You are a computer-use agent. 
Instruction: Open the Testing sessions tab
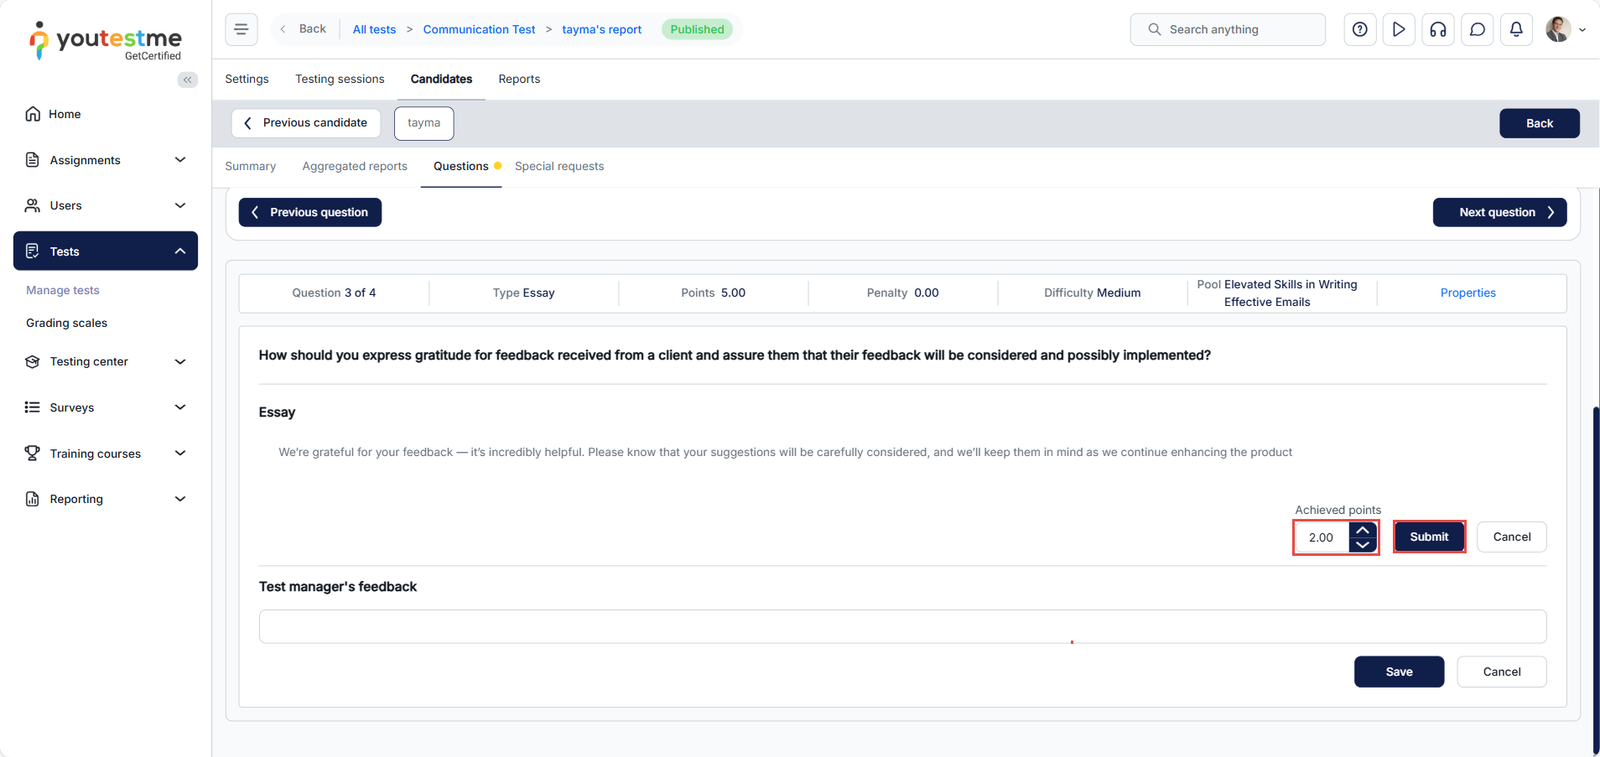pos(339,79)
